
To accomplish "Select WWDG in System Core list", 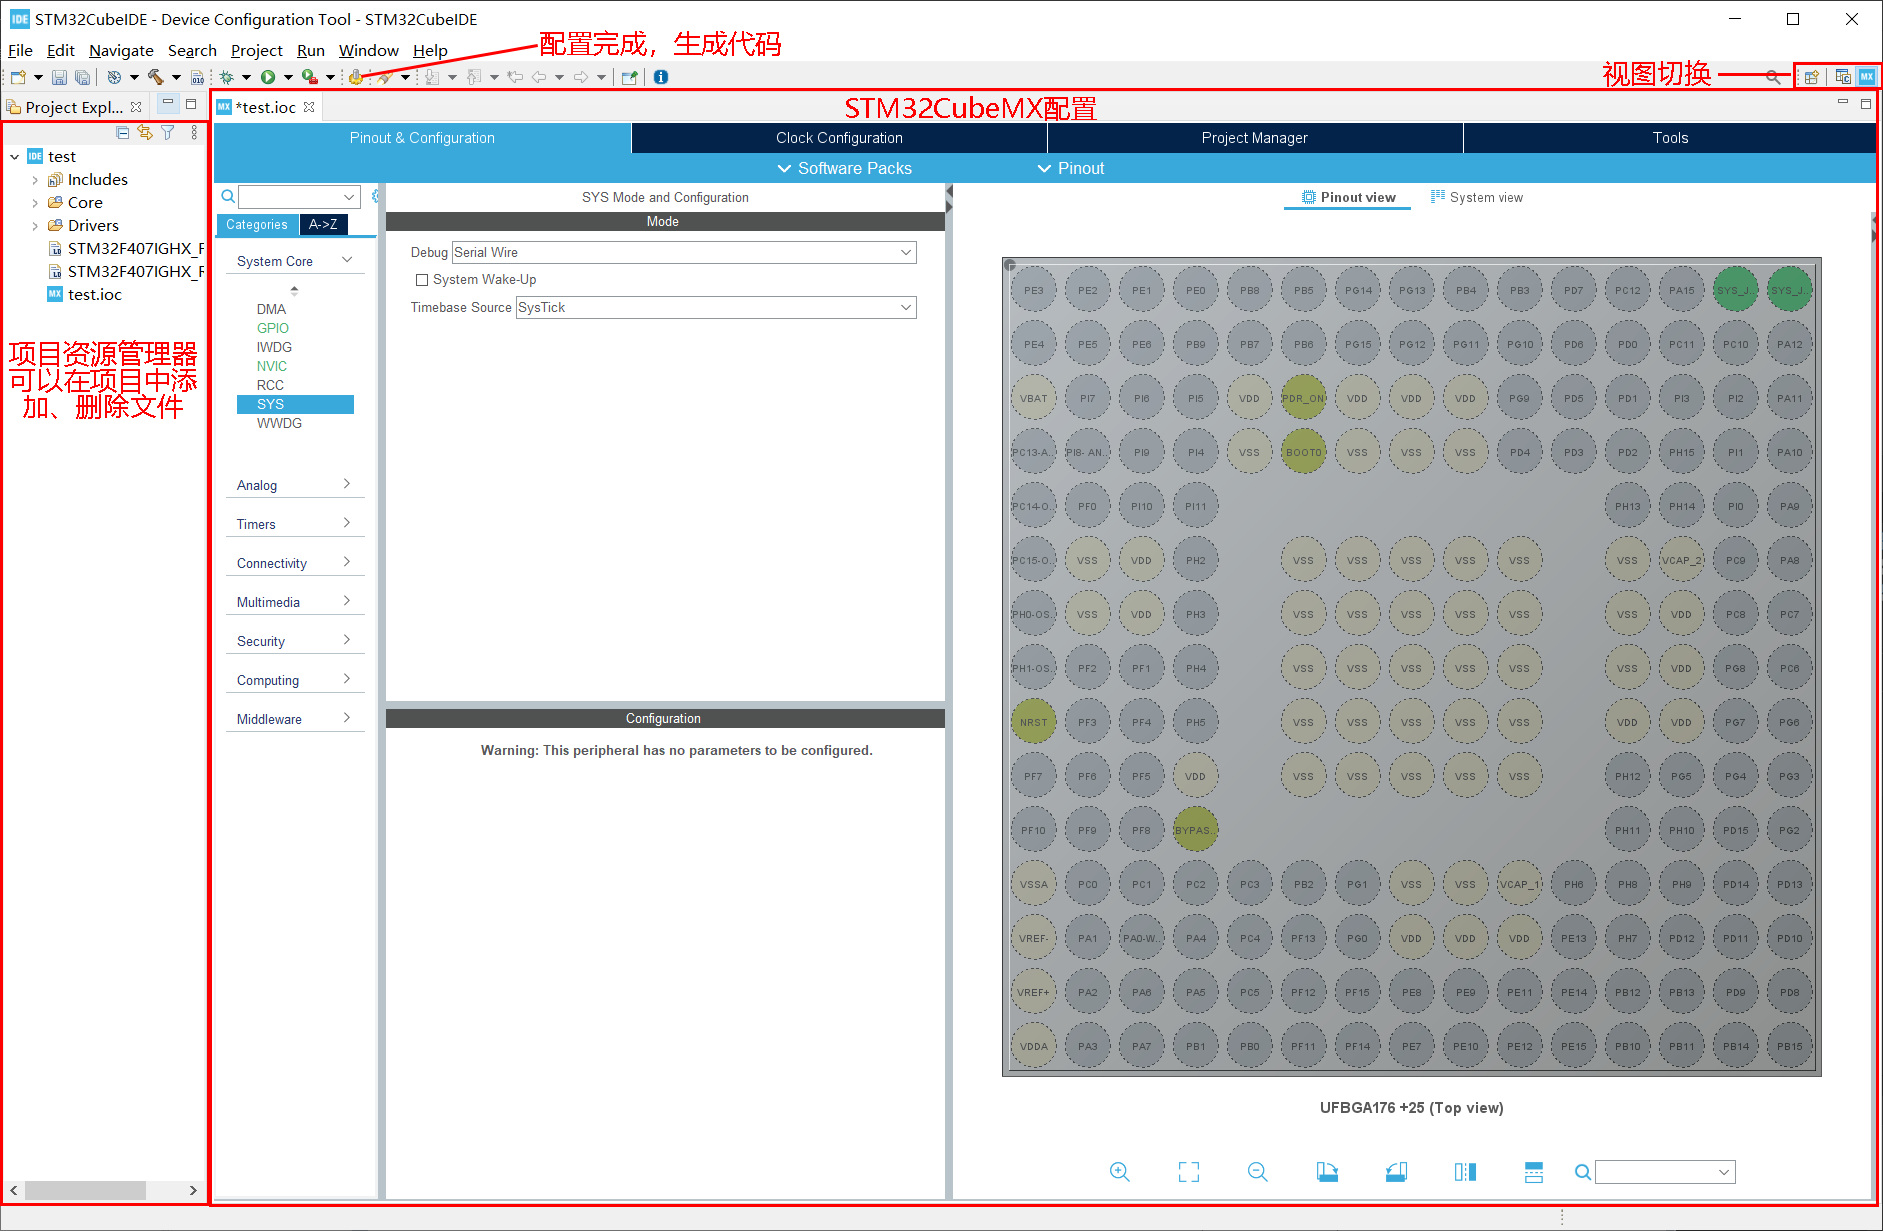I will pyautogui.click(x=279, y=423).
